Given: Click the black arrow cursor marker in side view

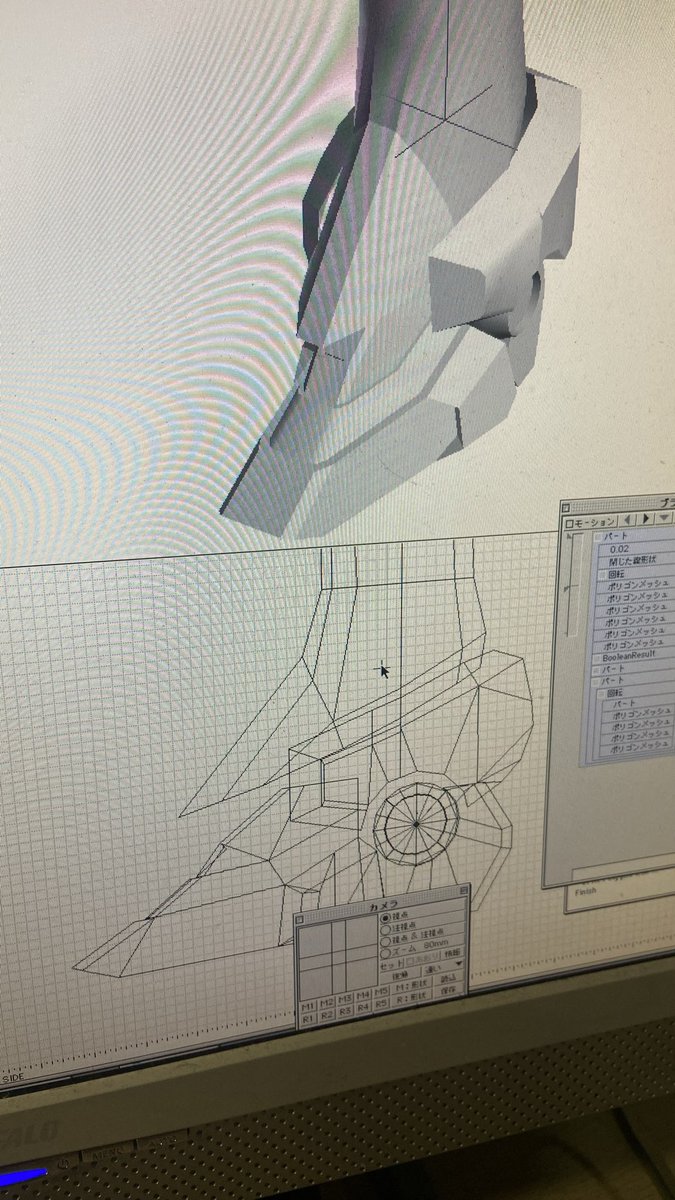Looking at the screenshot, I should pyautogui.click(x=383, y=670).
